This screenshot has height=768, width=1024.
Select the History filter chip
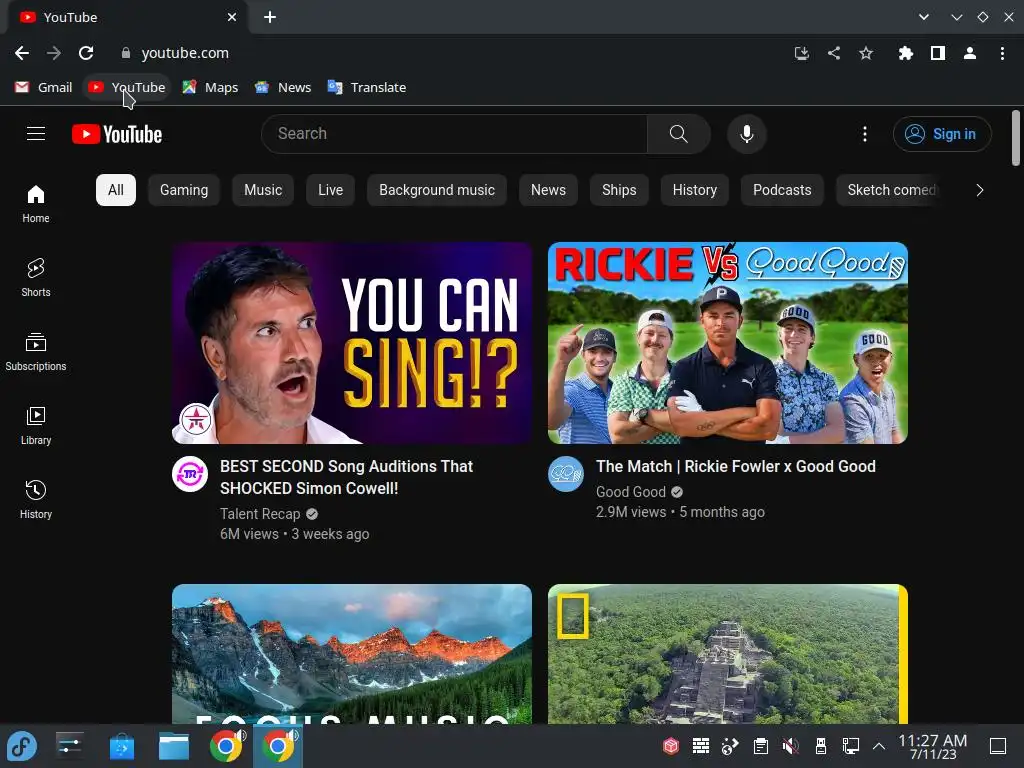tap(695, 190)
